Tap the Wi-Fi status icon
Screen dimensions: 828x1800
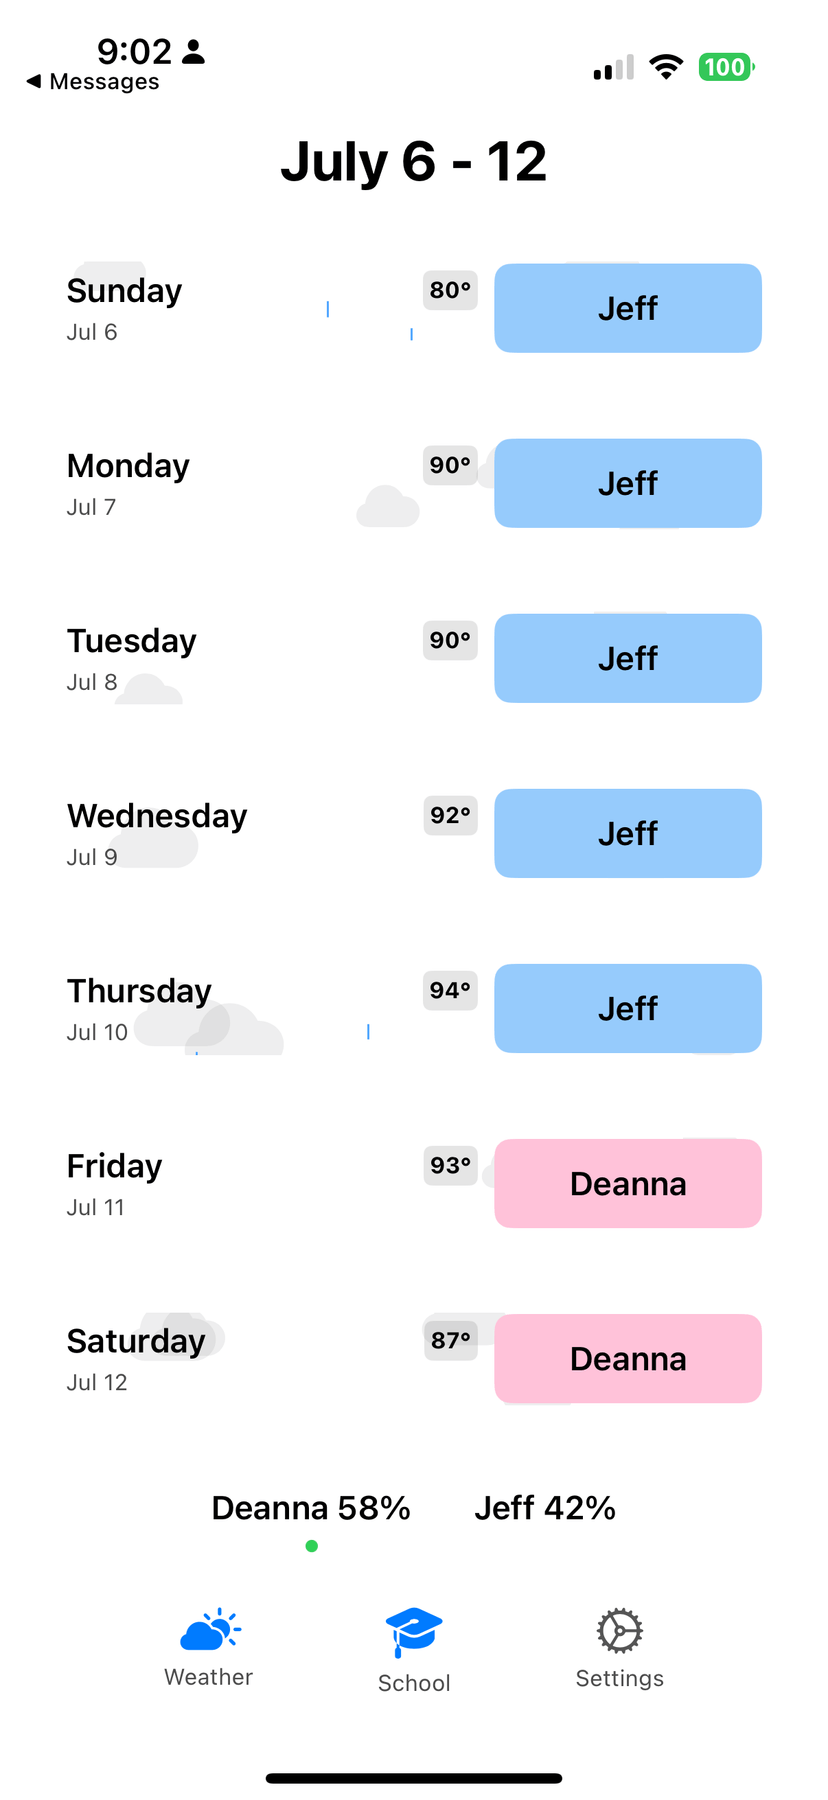click(666, 67)
